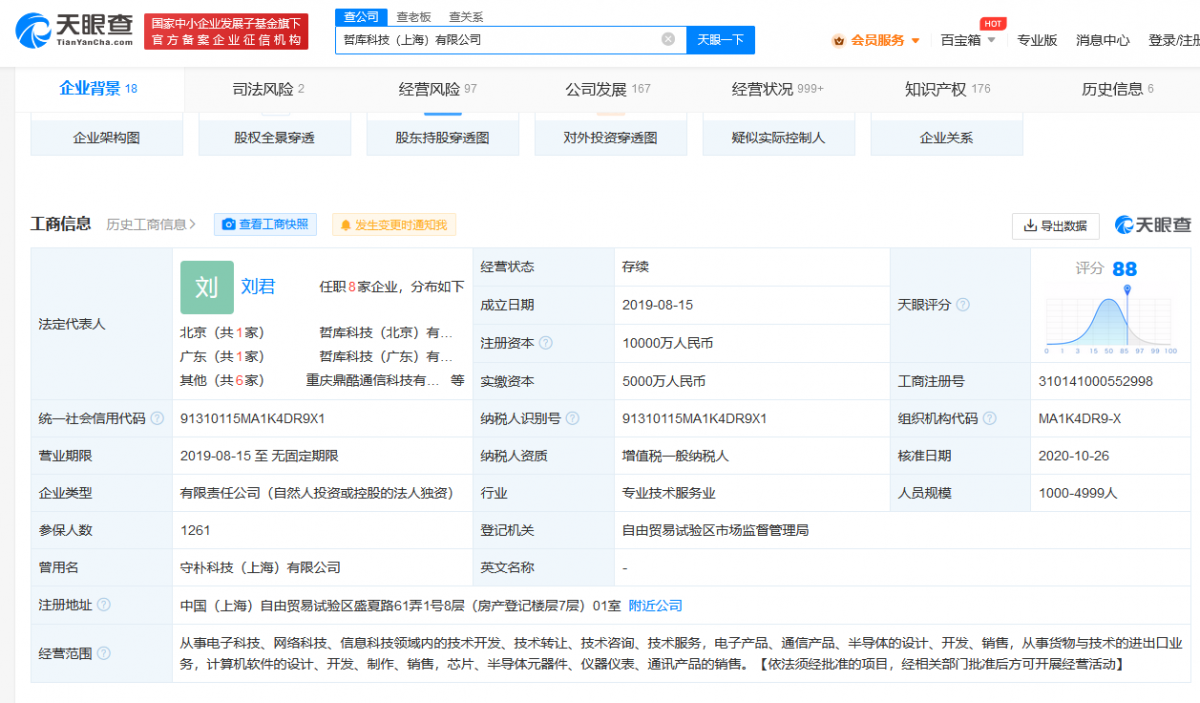Click the 刘 avatar tile
1200x703 pixels.
pos(207,288)
